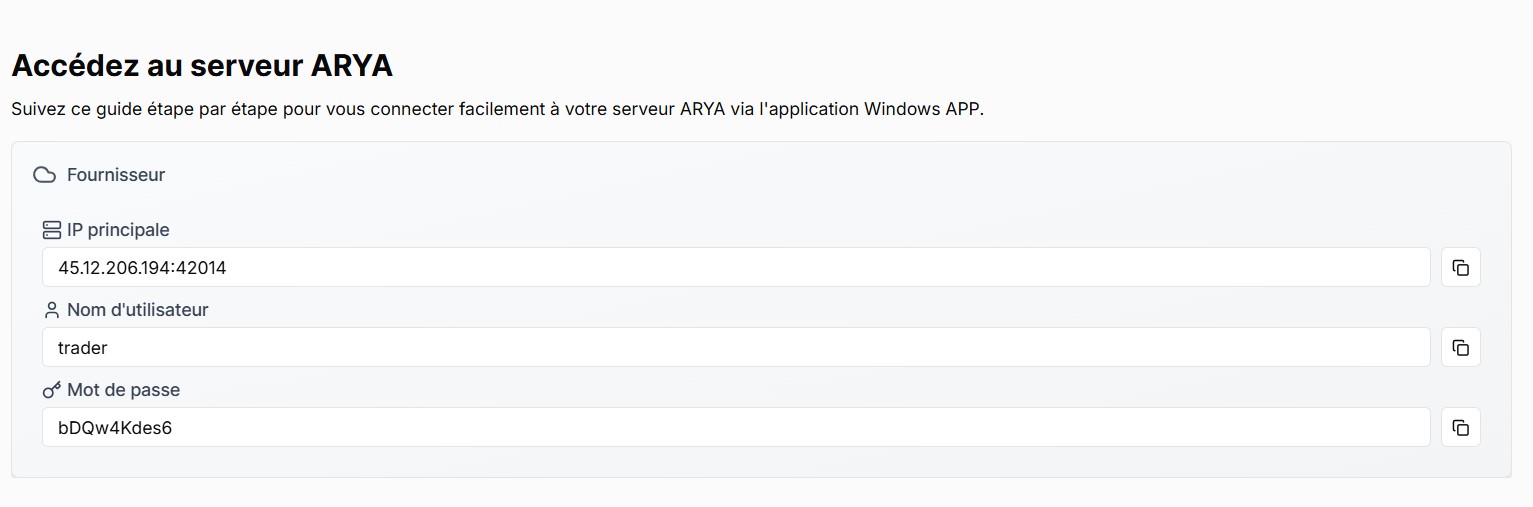Click the server icon beside IP principale
Image resolution: width=1533 pixels, height=507 pixels.
(x=52, y=230)
